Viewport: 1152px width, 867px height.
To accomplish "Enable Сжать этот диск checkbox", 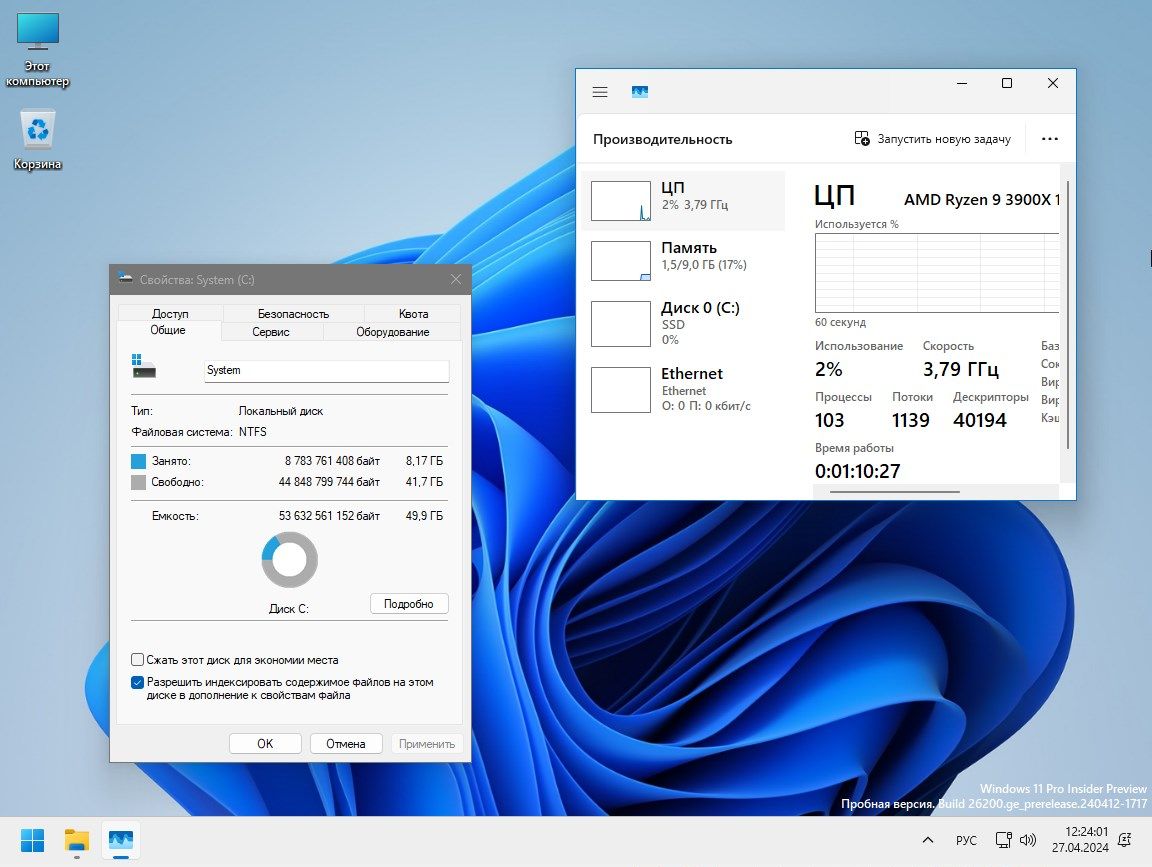I will [x=137, y=660].
